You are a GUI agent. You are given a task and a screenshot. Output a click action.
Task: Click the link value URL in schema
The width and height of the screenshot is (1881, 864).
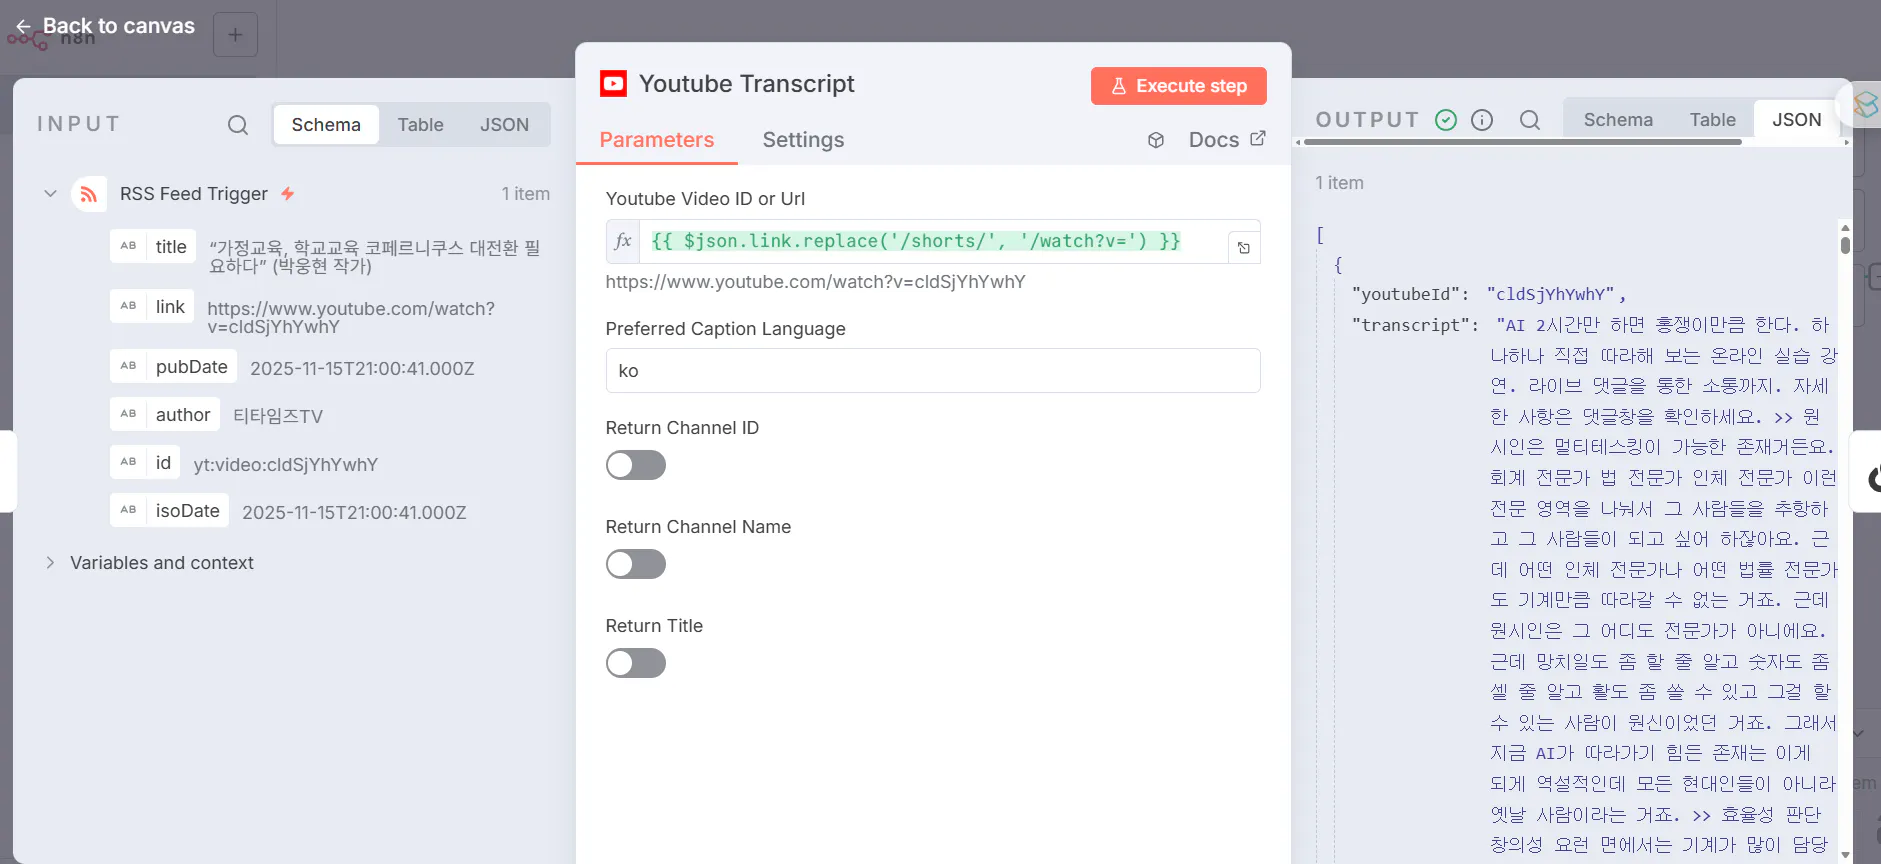(351, 318)
